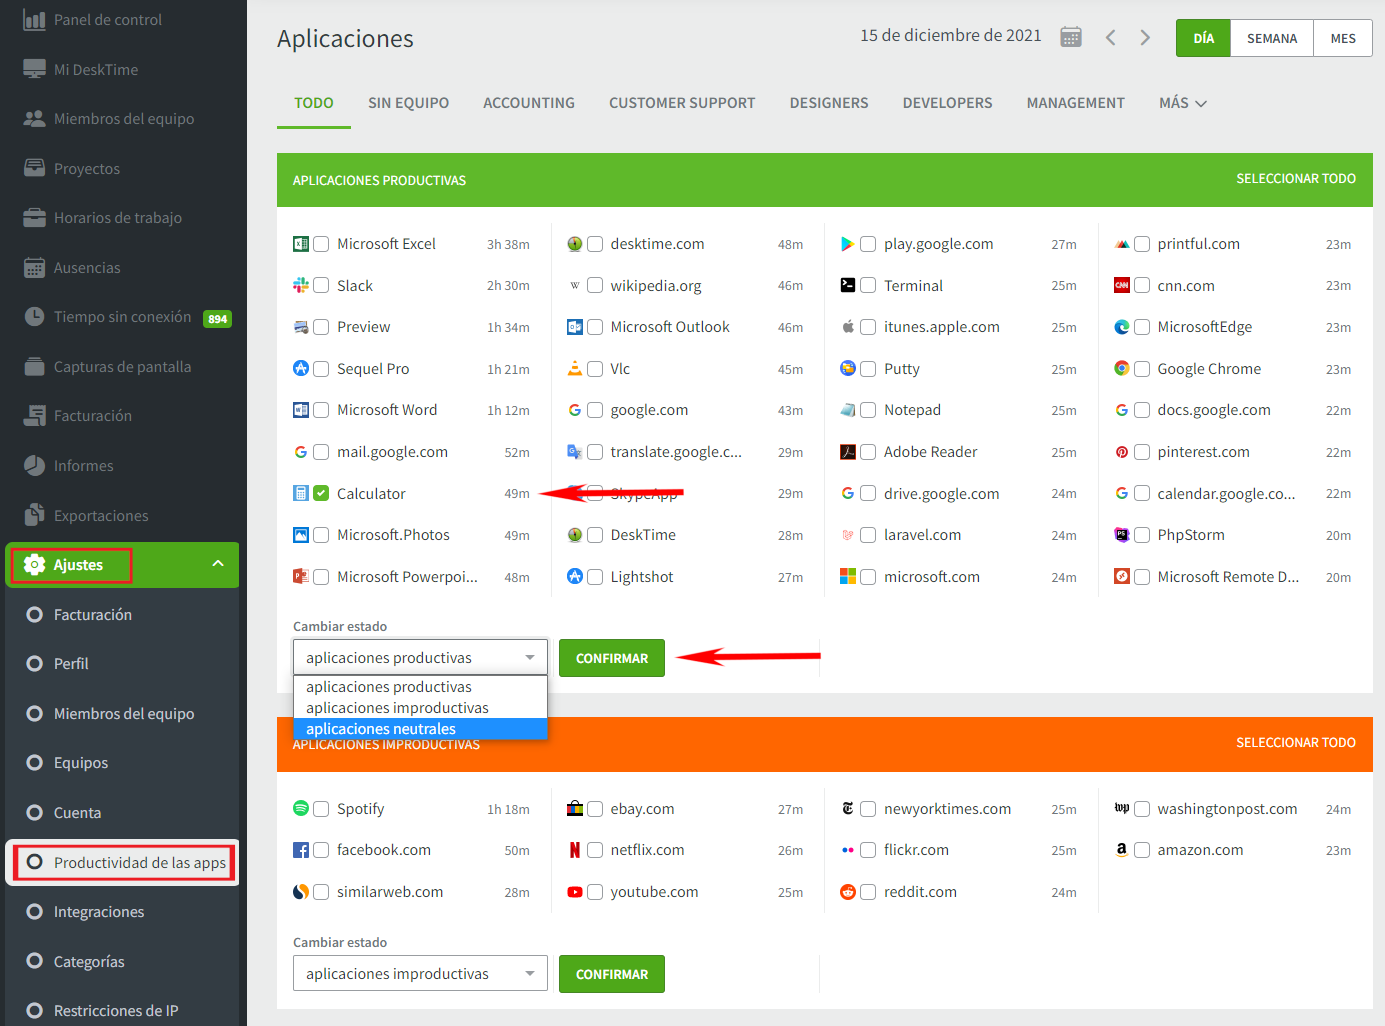This screenshot has width=1385, height=1026.
Task: Expand the MÁS teams menu
Action: tap(1183, 103)
